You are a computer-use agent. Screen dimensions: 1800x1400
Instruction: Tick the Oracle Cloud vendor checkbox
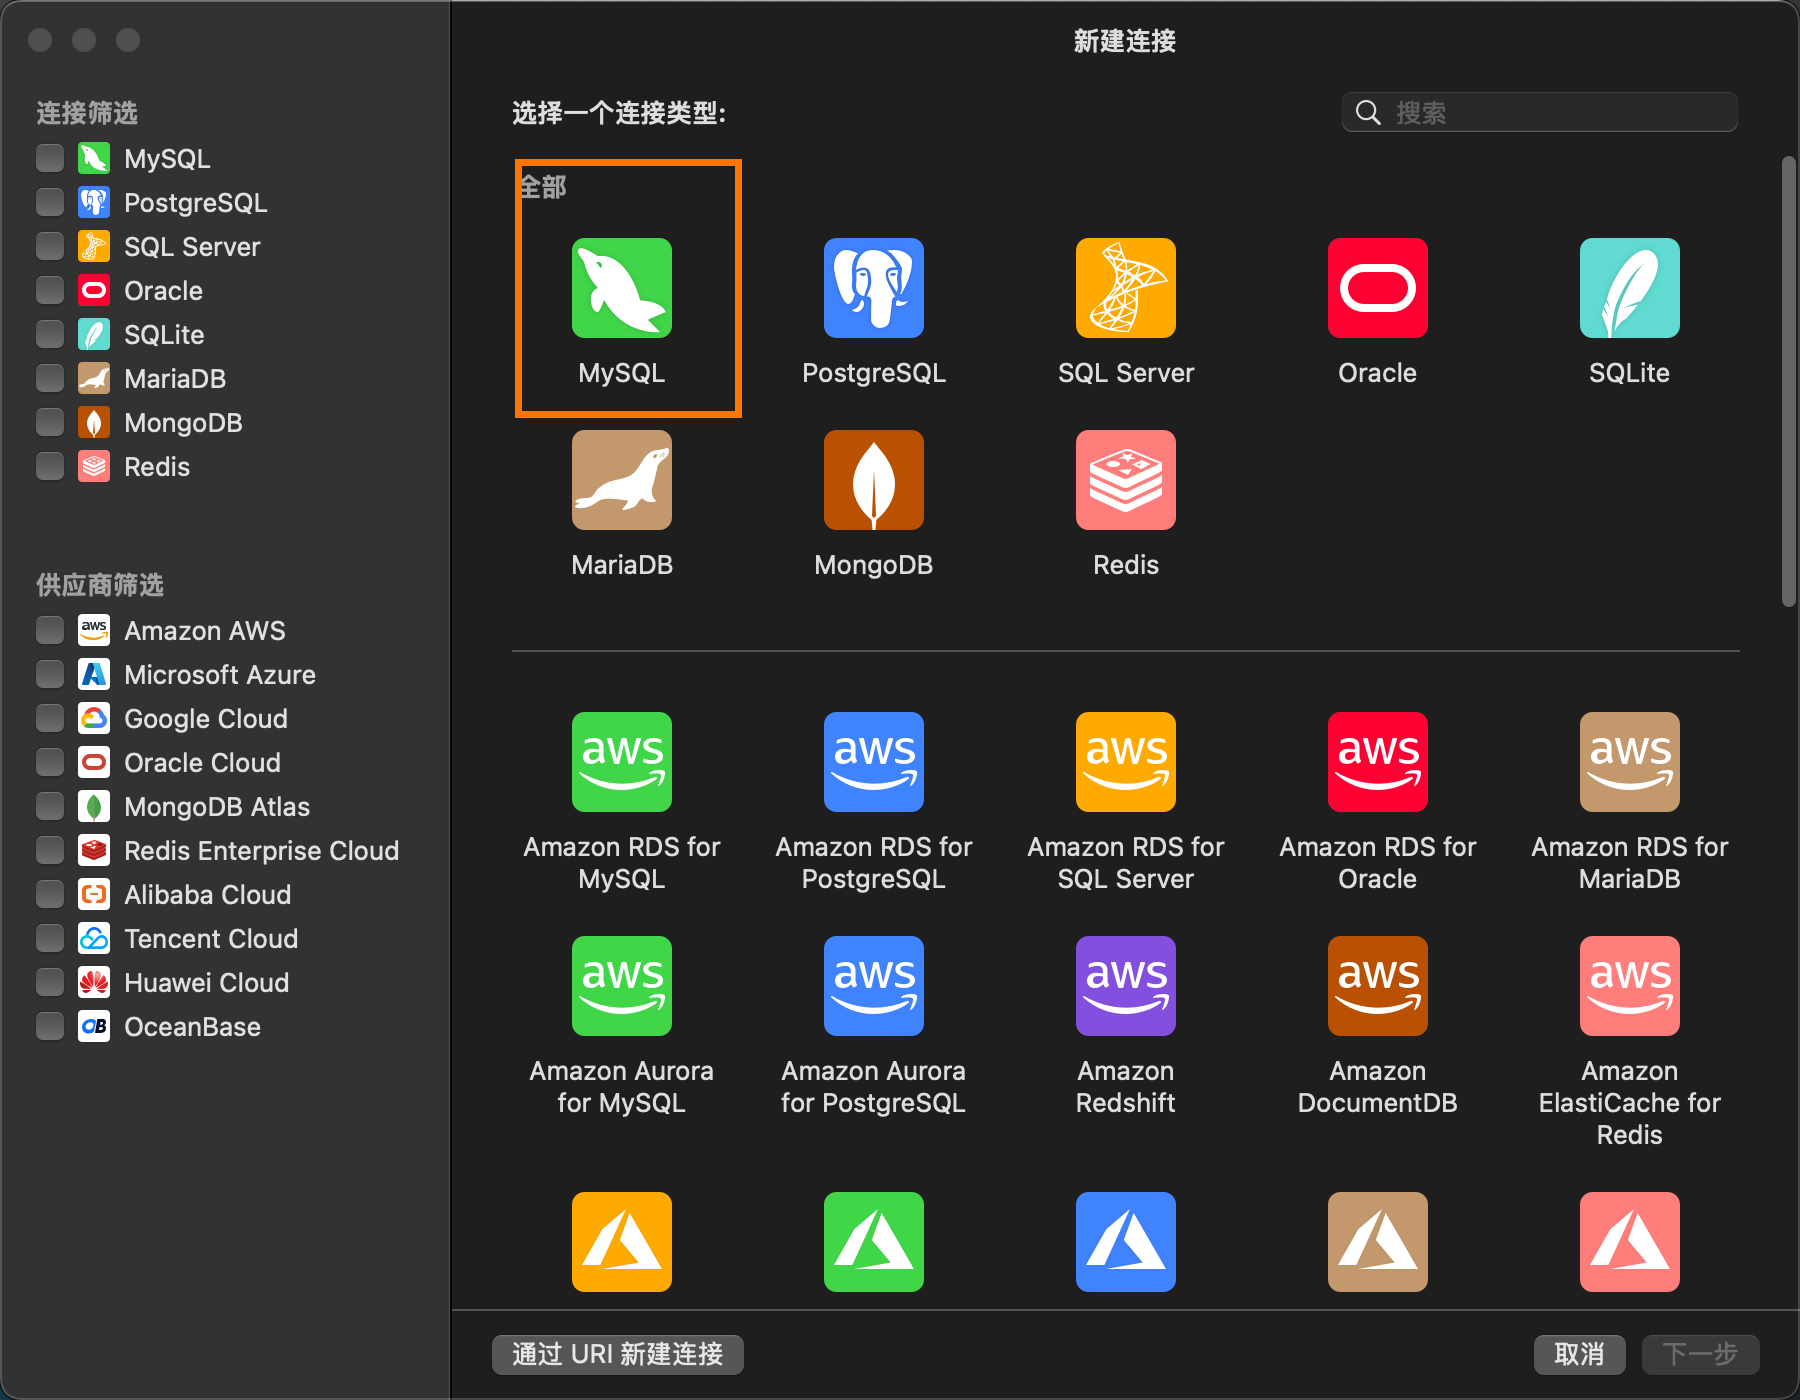(50, 762)
